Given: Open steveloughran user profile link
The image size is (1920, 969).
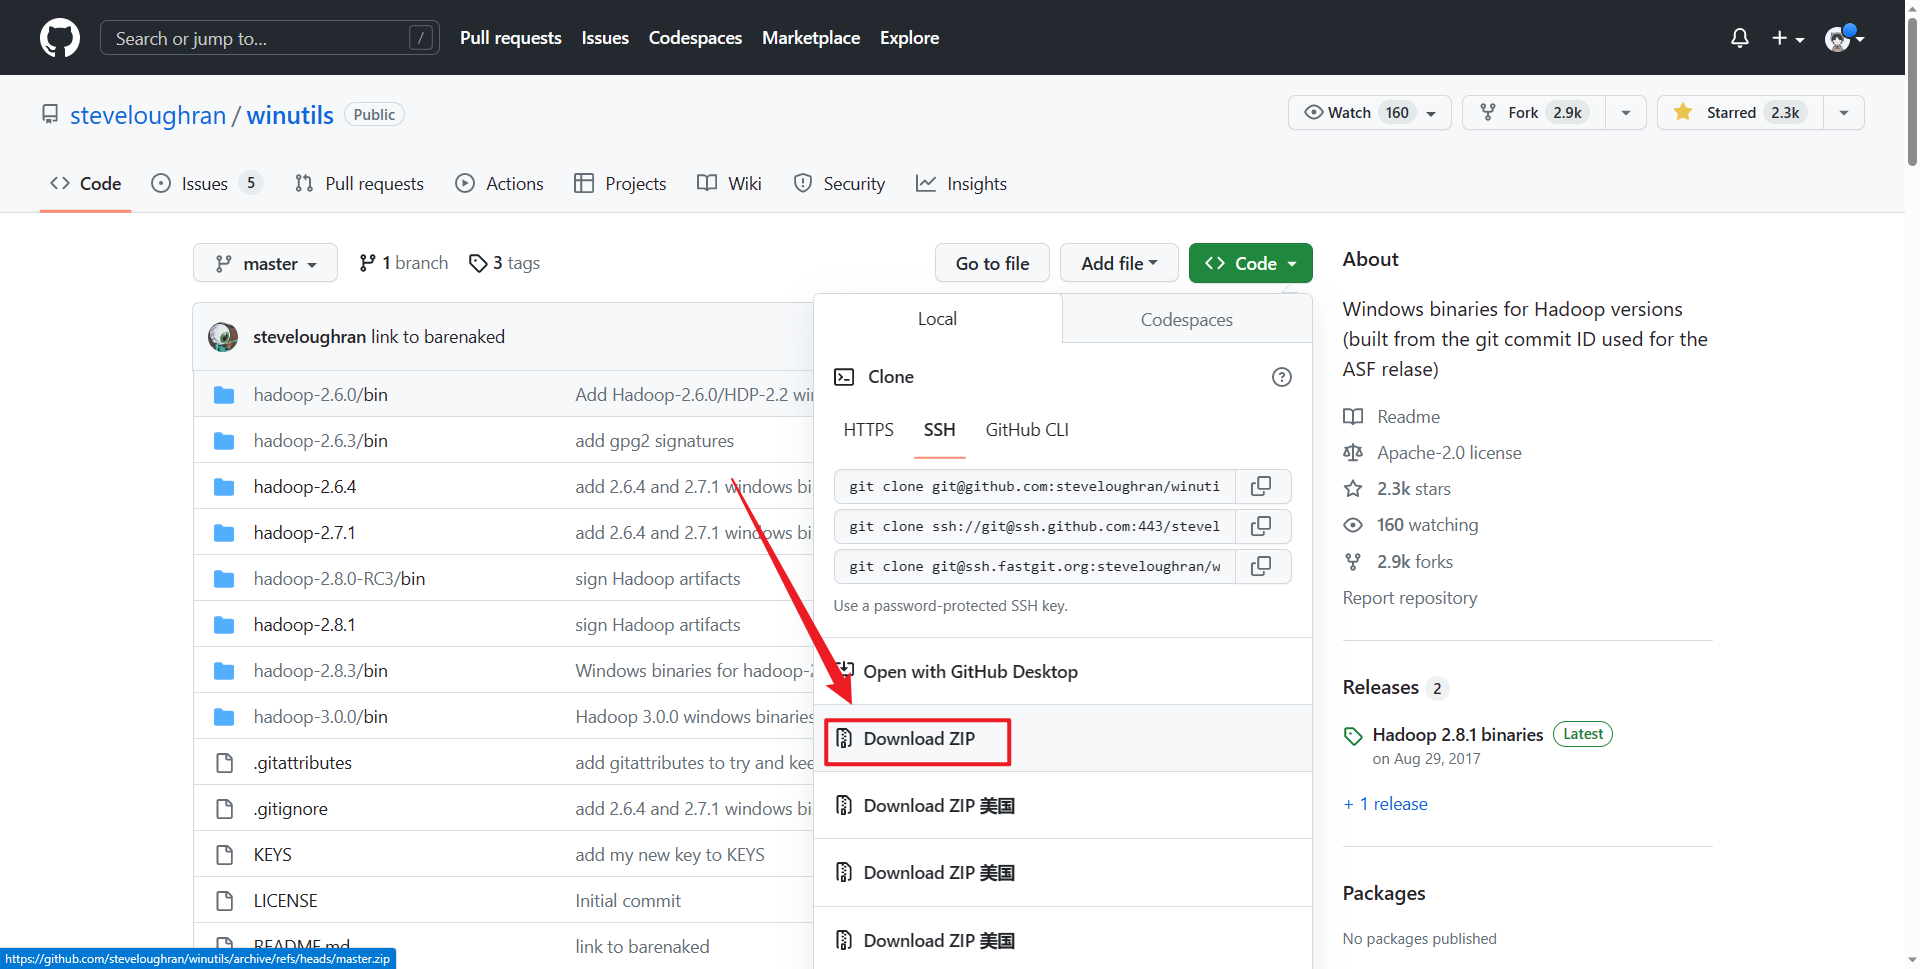Looking at the screenshot, I should click(x=148, y=115).
